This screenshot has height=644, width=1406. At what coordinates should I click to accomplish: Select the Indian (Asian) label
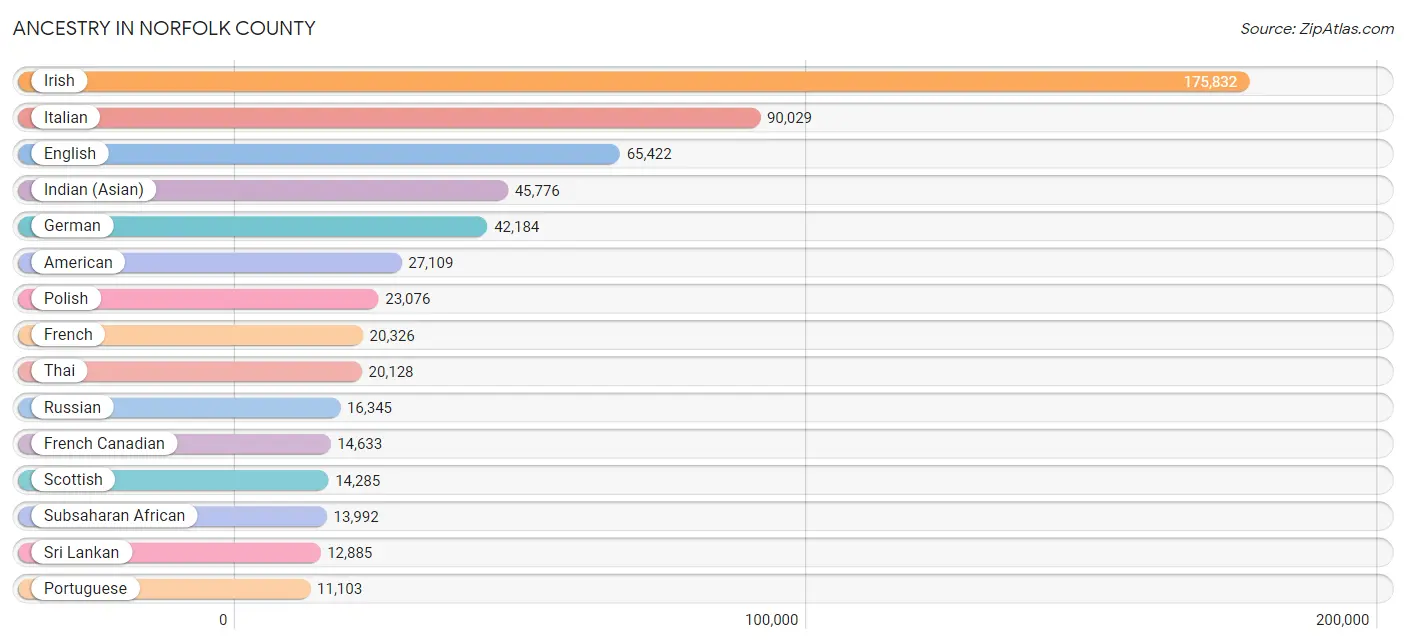click(x=94, y=190)
